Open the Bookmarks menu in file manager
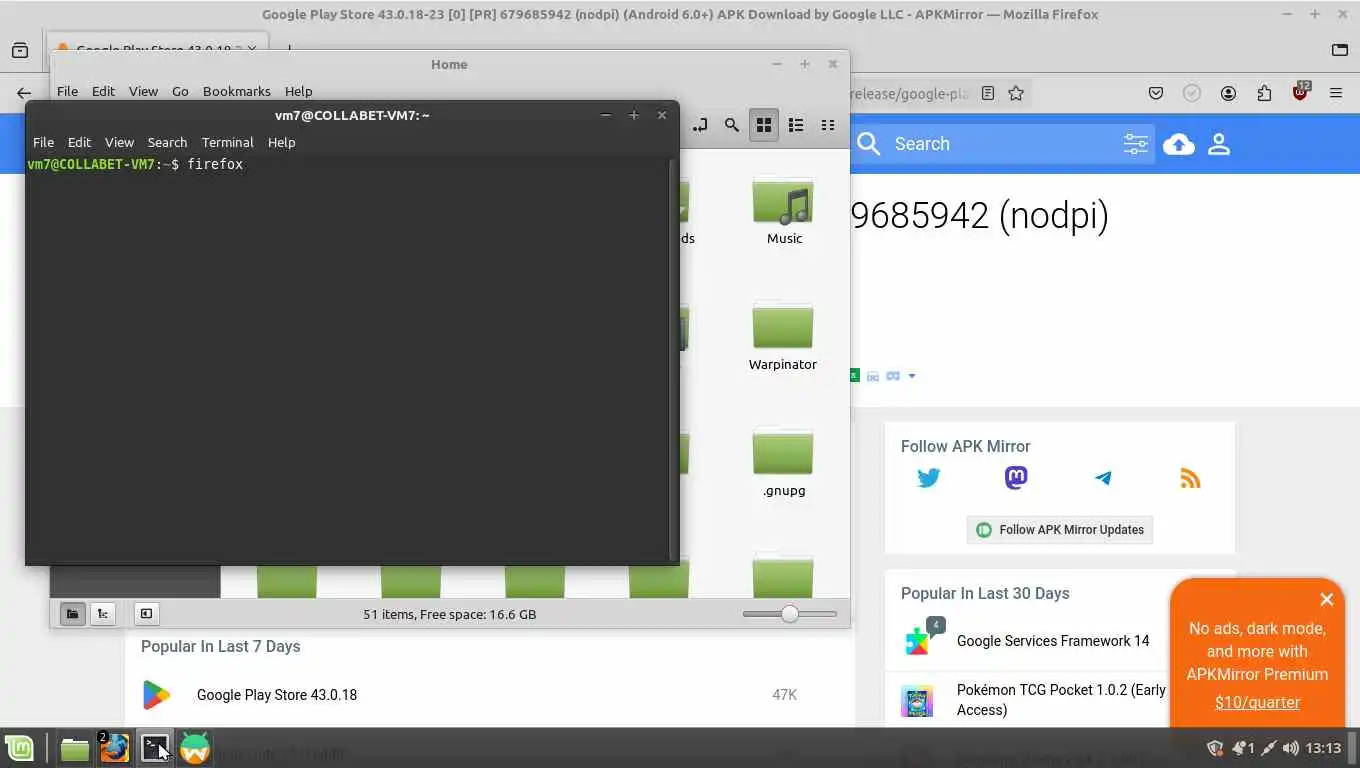1360x768 pixels. [x=236, y=91]
